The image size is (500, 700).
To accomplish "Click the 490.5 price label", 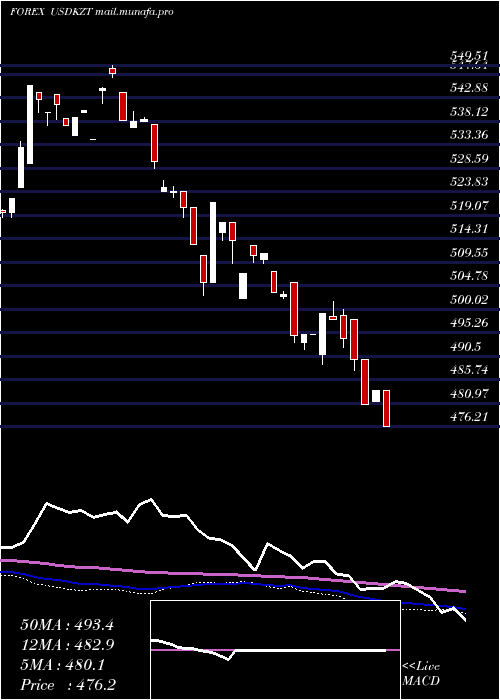I will coord(465,347).
